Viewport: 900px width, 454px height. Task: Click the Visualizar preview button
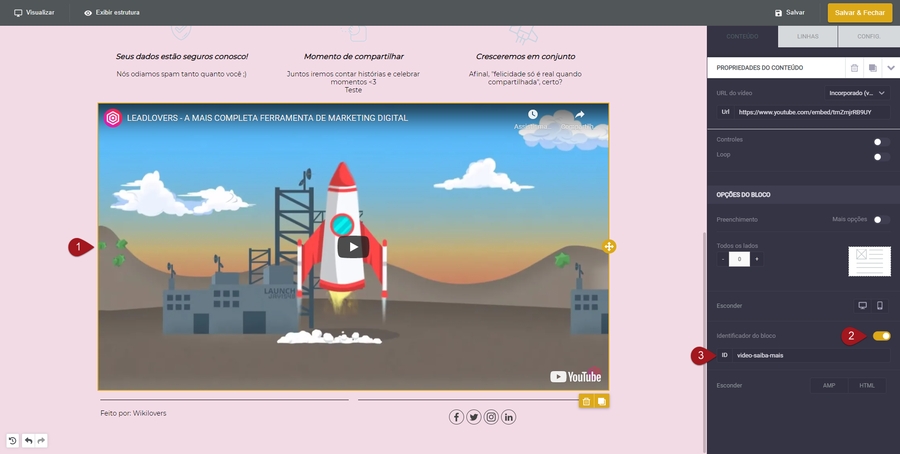34,13
